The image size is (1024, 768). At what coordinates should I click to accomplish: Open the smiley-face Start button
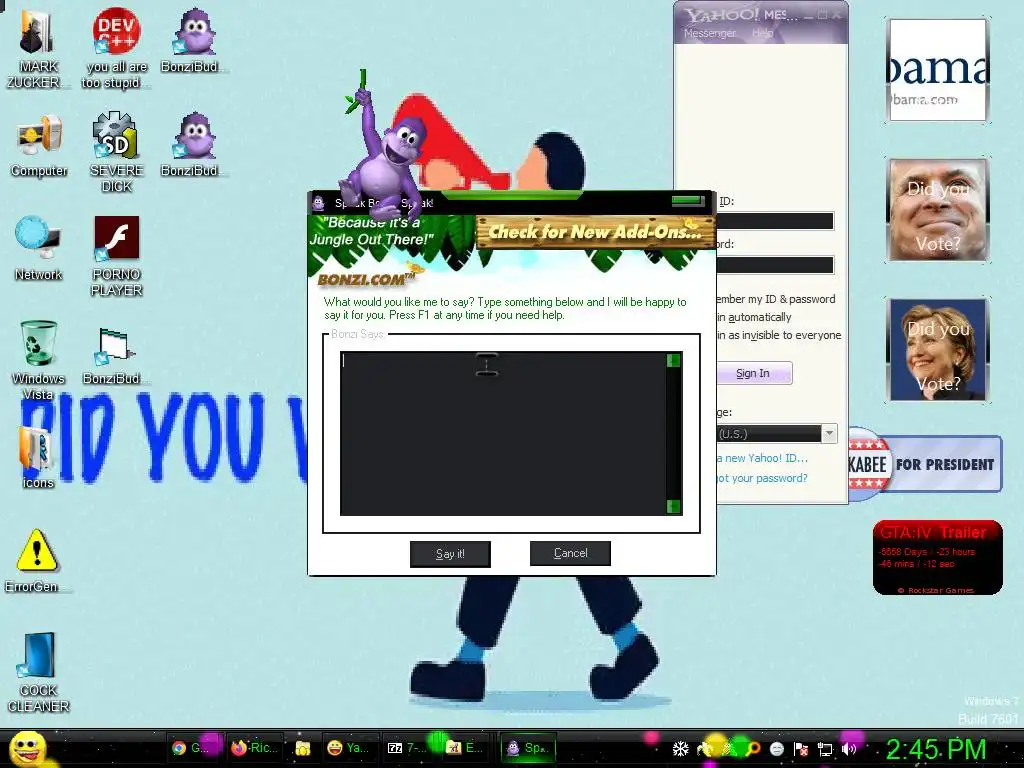click(x=27, y=748)
